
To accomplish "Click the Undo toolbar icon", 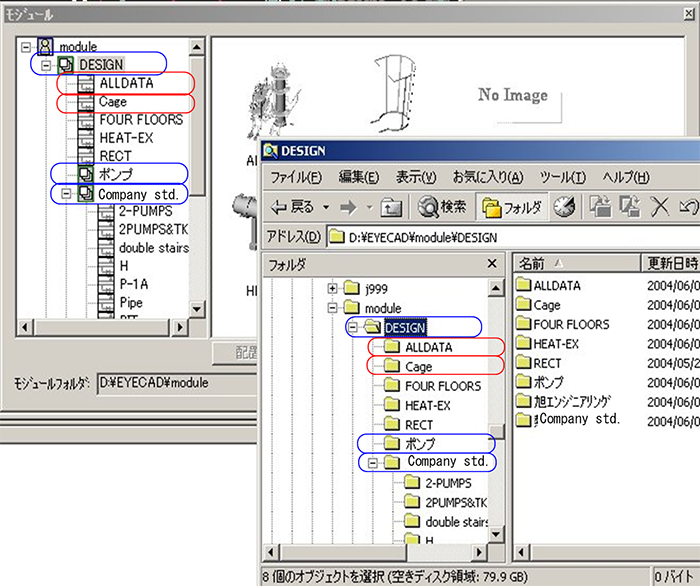I will [688, 208].
